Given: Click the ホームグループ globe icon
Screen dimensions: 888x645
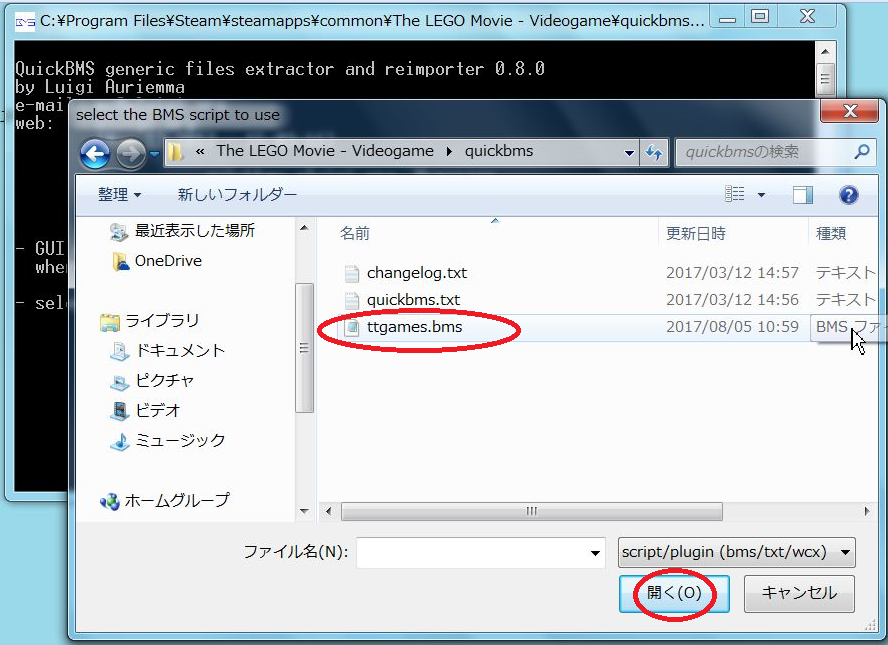Looking at the screenshot, I should (x=109, y=501).
